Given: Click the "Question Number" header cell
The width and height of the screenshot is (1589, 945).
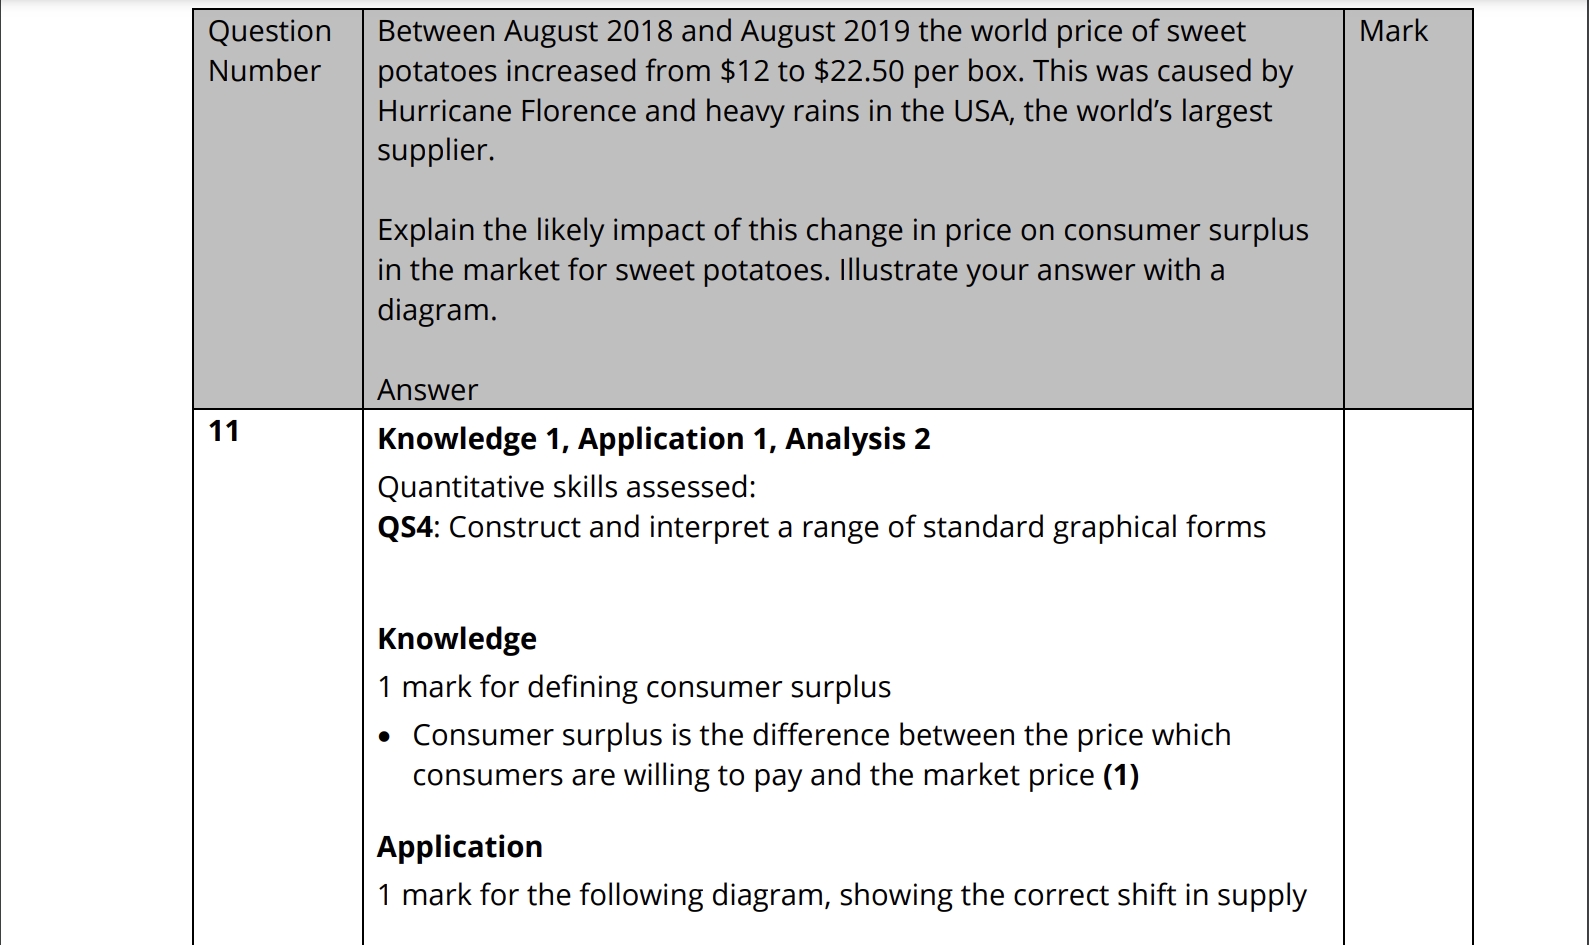Looking at the screenshot, I should click(x=269, y=51).
